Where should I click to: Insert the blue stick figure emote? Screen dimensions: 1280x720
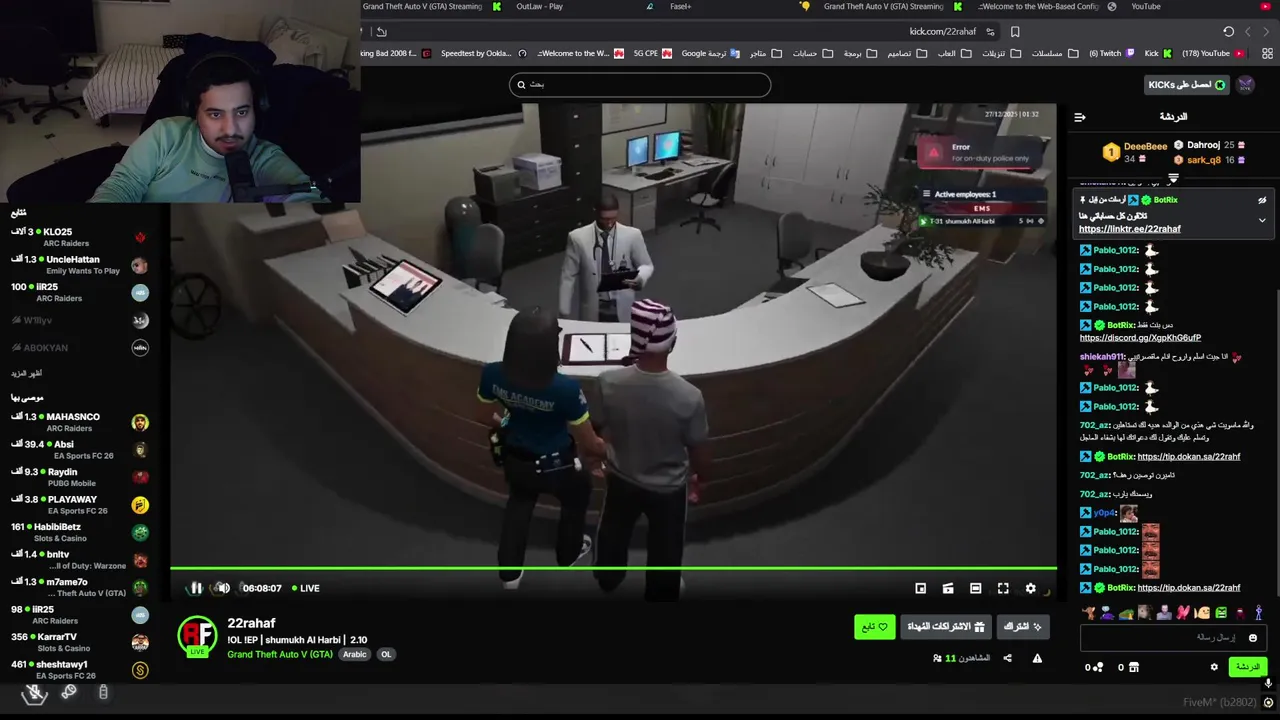[x=1259, y=612]
